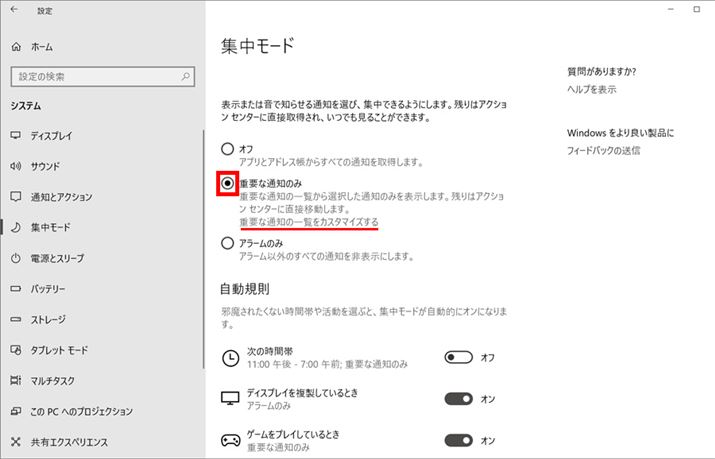Click Windows をより良い製品に text
715x459 pixels.
click(x=620, y=133)
